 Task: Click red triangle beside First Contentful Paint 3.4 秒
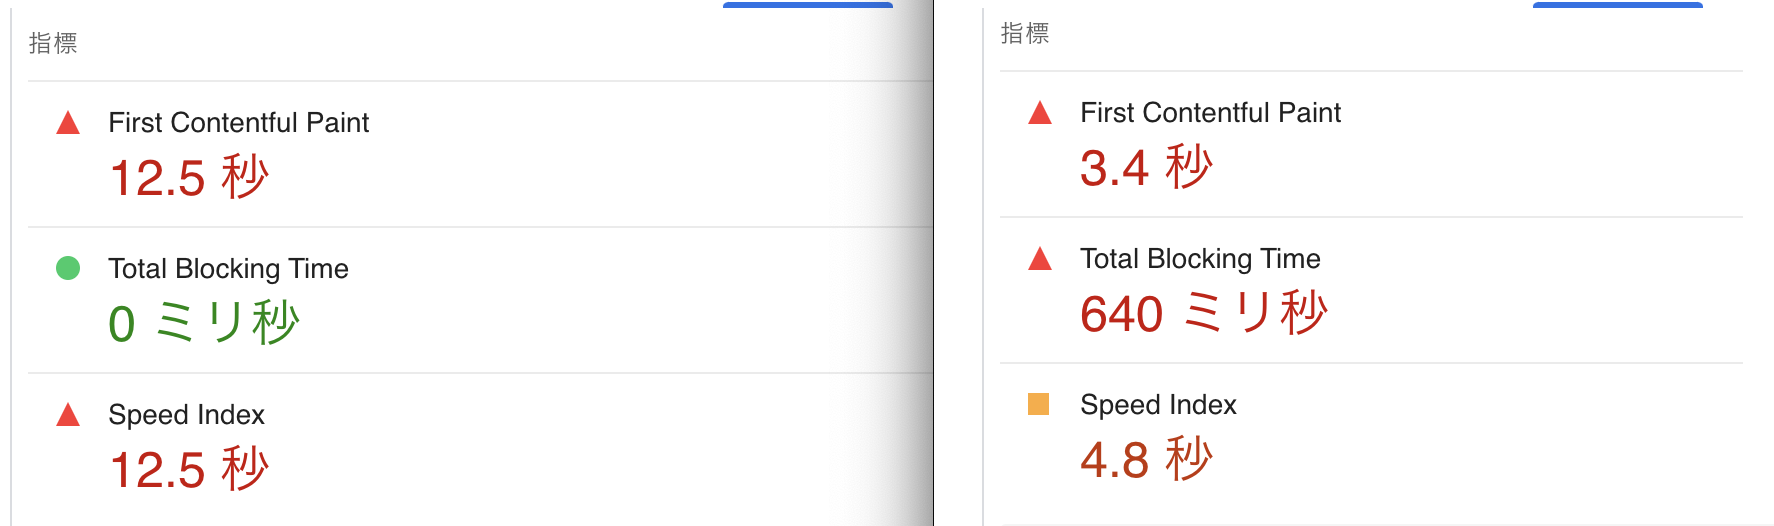[x=1040, y=113]
